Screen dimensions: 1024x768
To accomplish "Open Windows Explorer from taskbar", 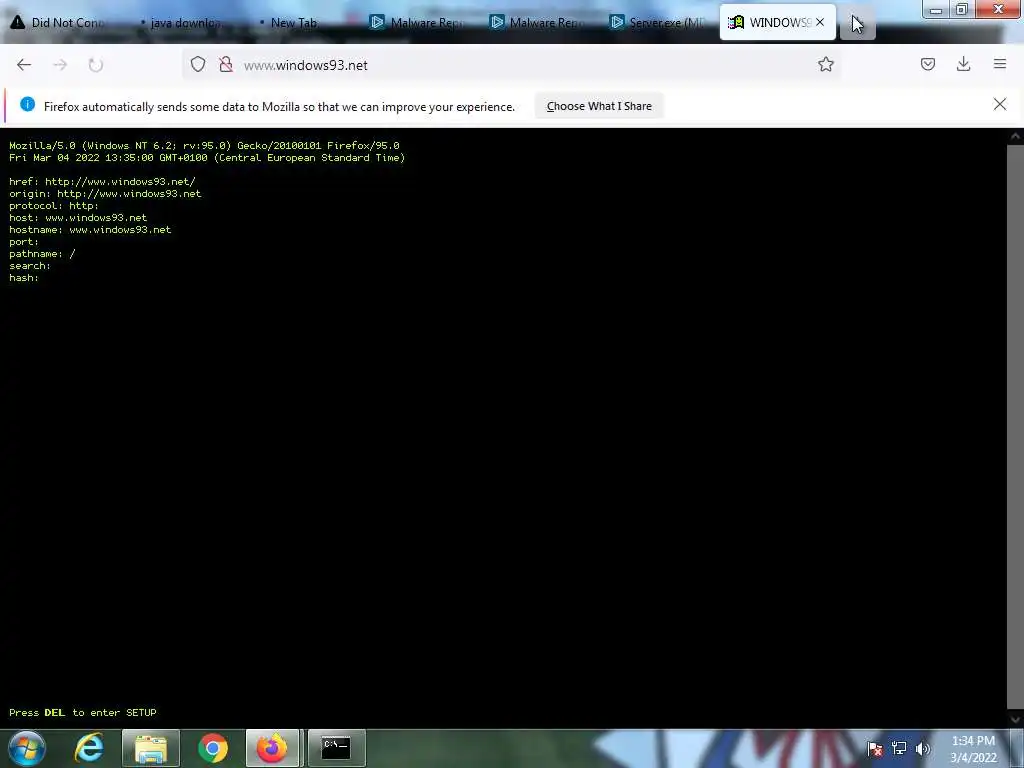I will click(x=151, y=748).
